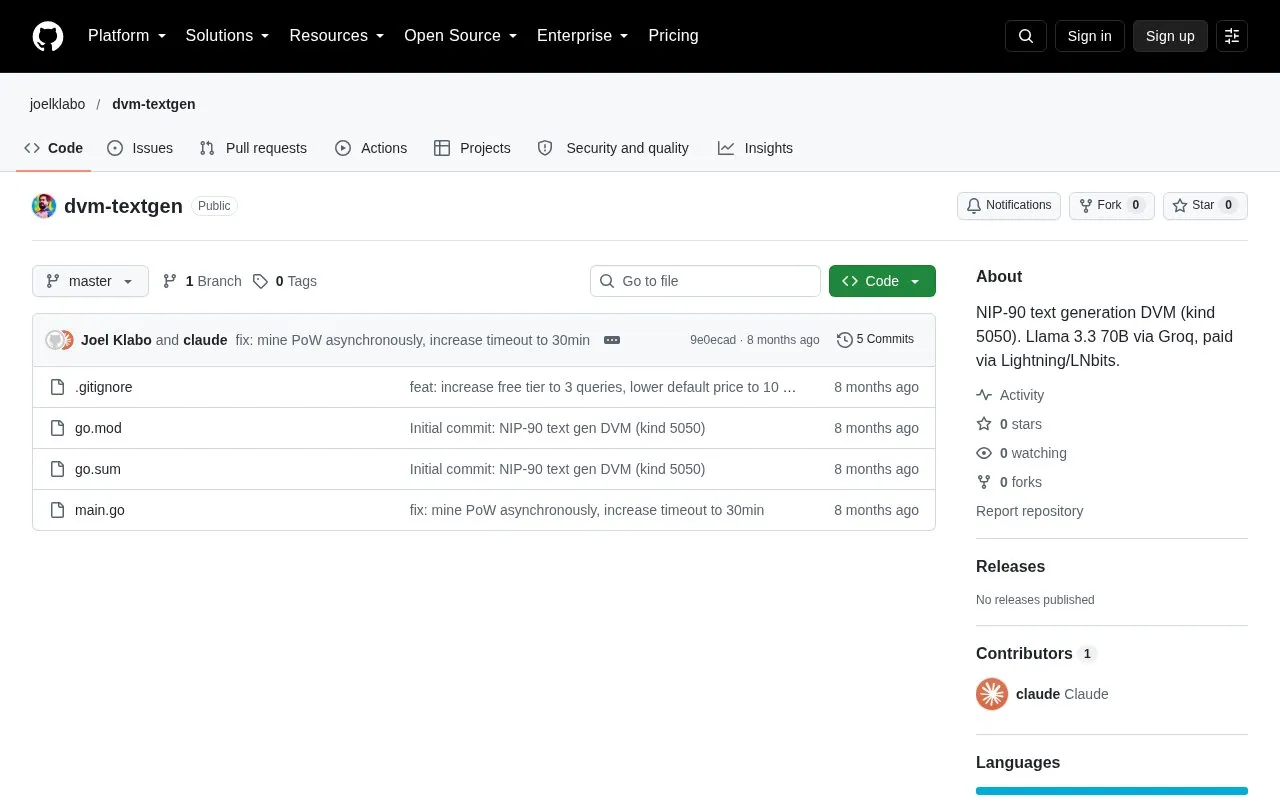Open commit hash 9e0ecad
The height and width of the screenshot is (800, 1280).
coord(713,340)
